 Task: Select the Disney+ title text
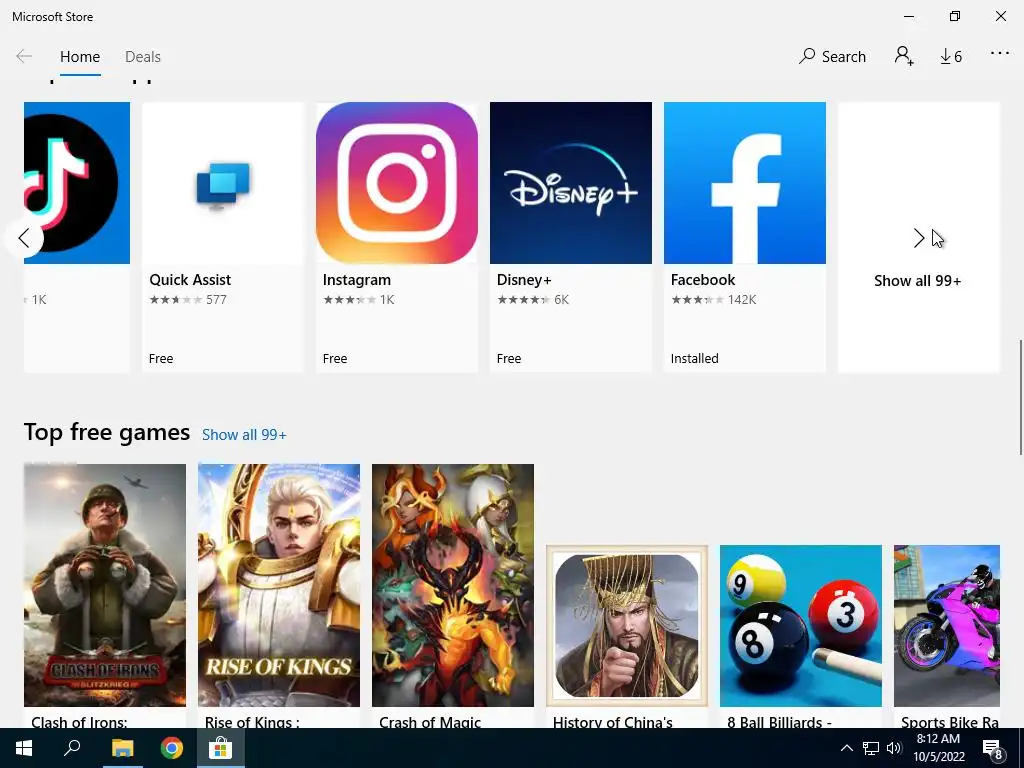point(524,280)
